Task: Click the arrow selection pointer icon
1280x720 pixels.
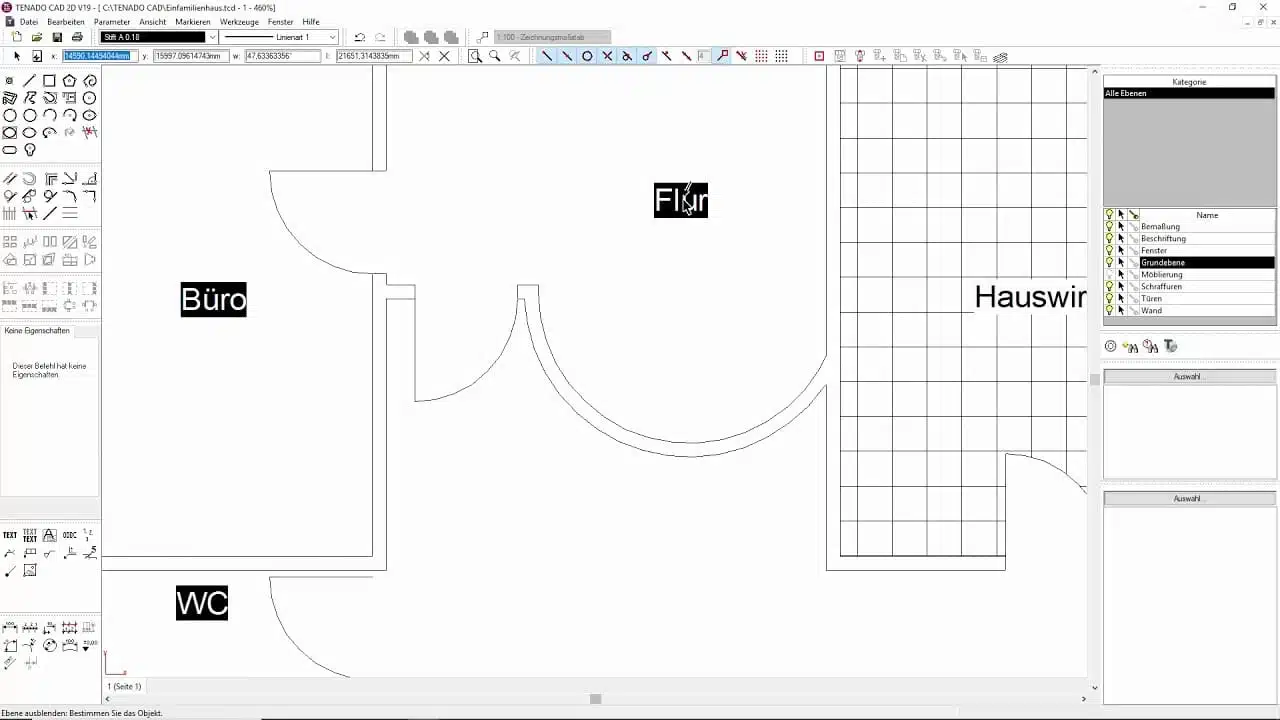Action: [16, 56]
